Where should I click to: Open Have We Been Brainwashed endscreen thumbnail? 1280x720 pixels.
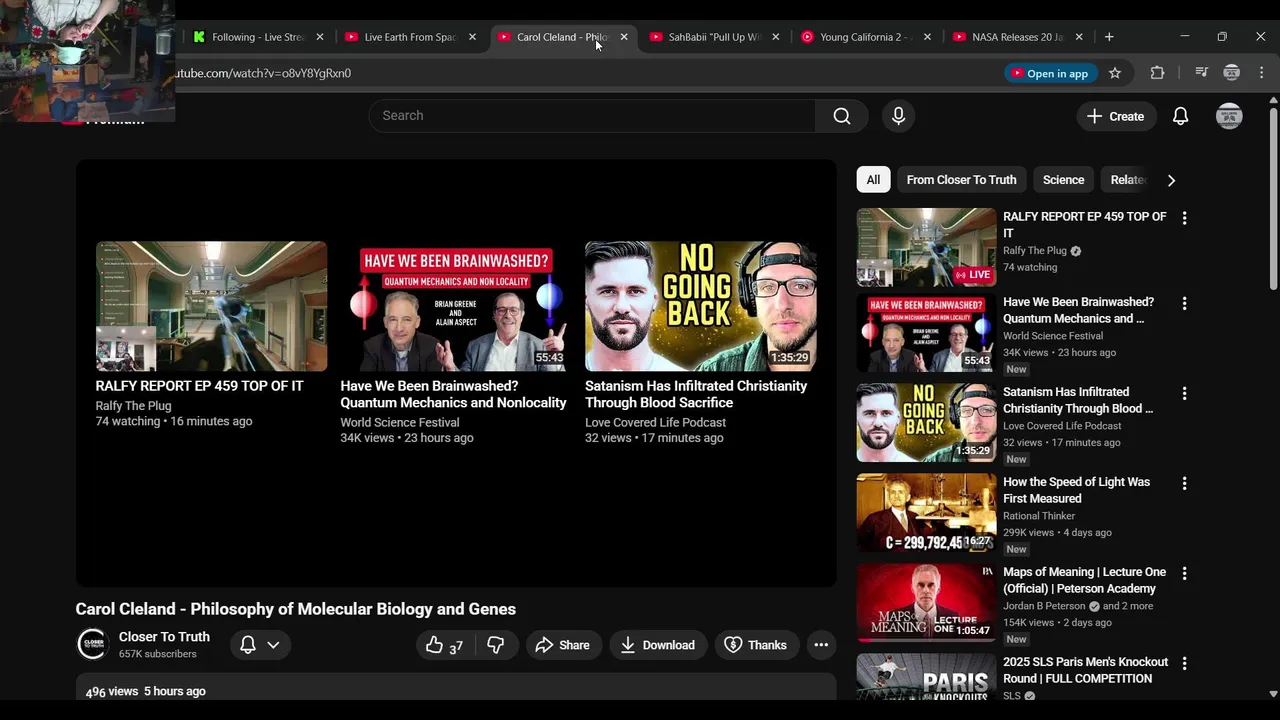pos(456,306)
